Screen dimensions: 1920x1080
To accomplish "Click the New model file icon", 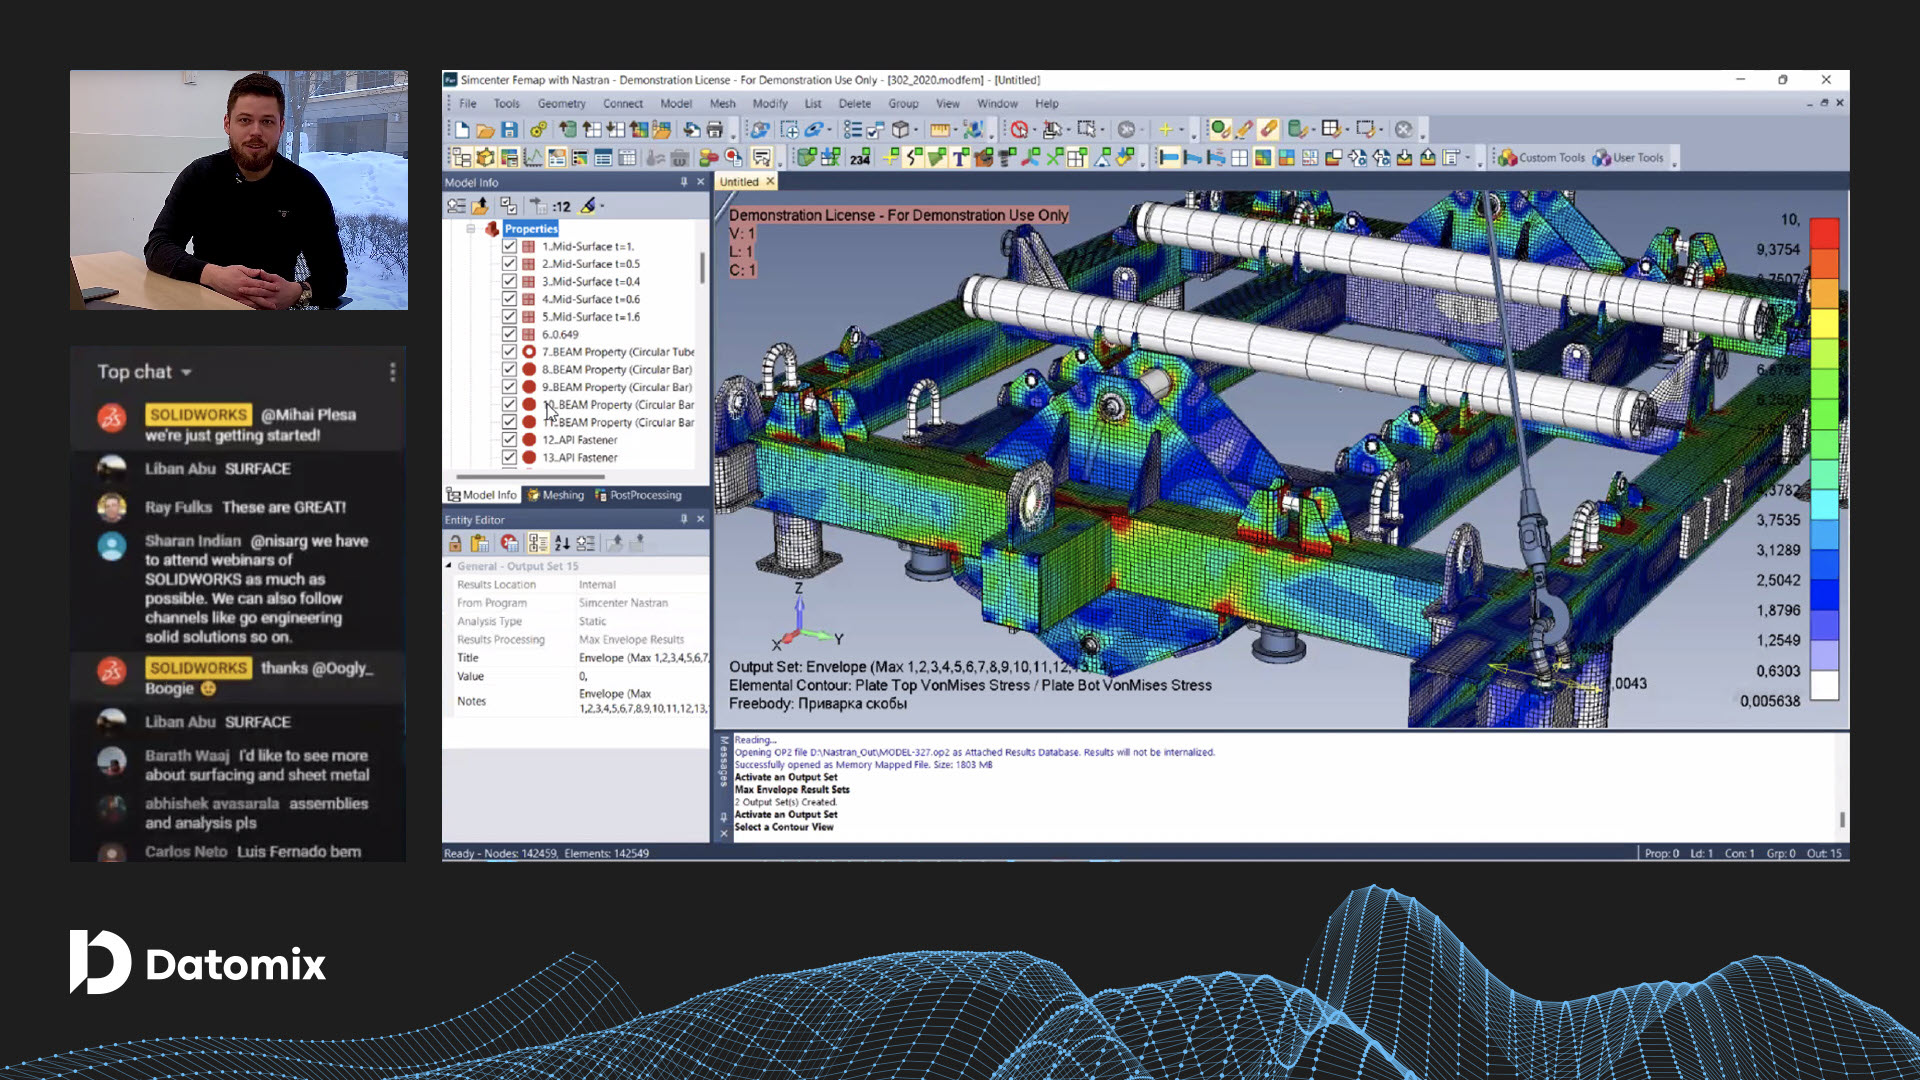I will click(462, 130).
